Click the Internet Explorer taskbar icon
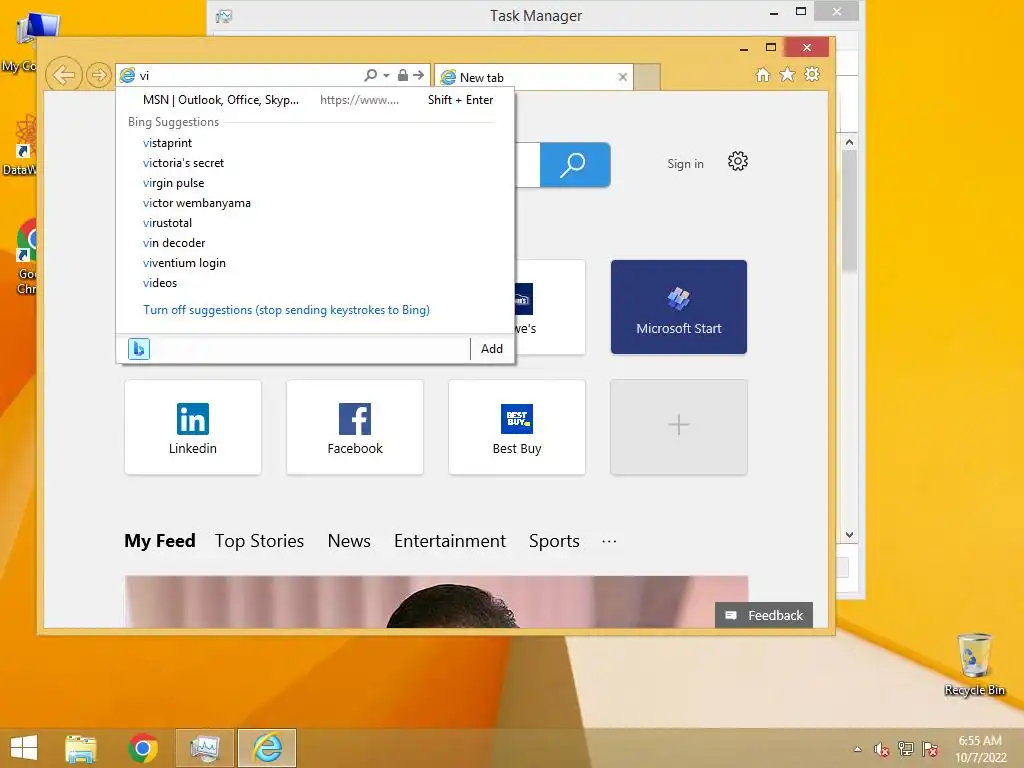Image resolution: width=1024 pixels, height=768 pixels. tap(267, 748)
